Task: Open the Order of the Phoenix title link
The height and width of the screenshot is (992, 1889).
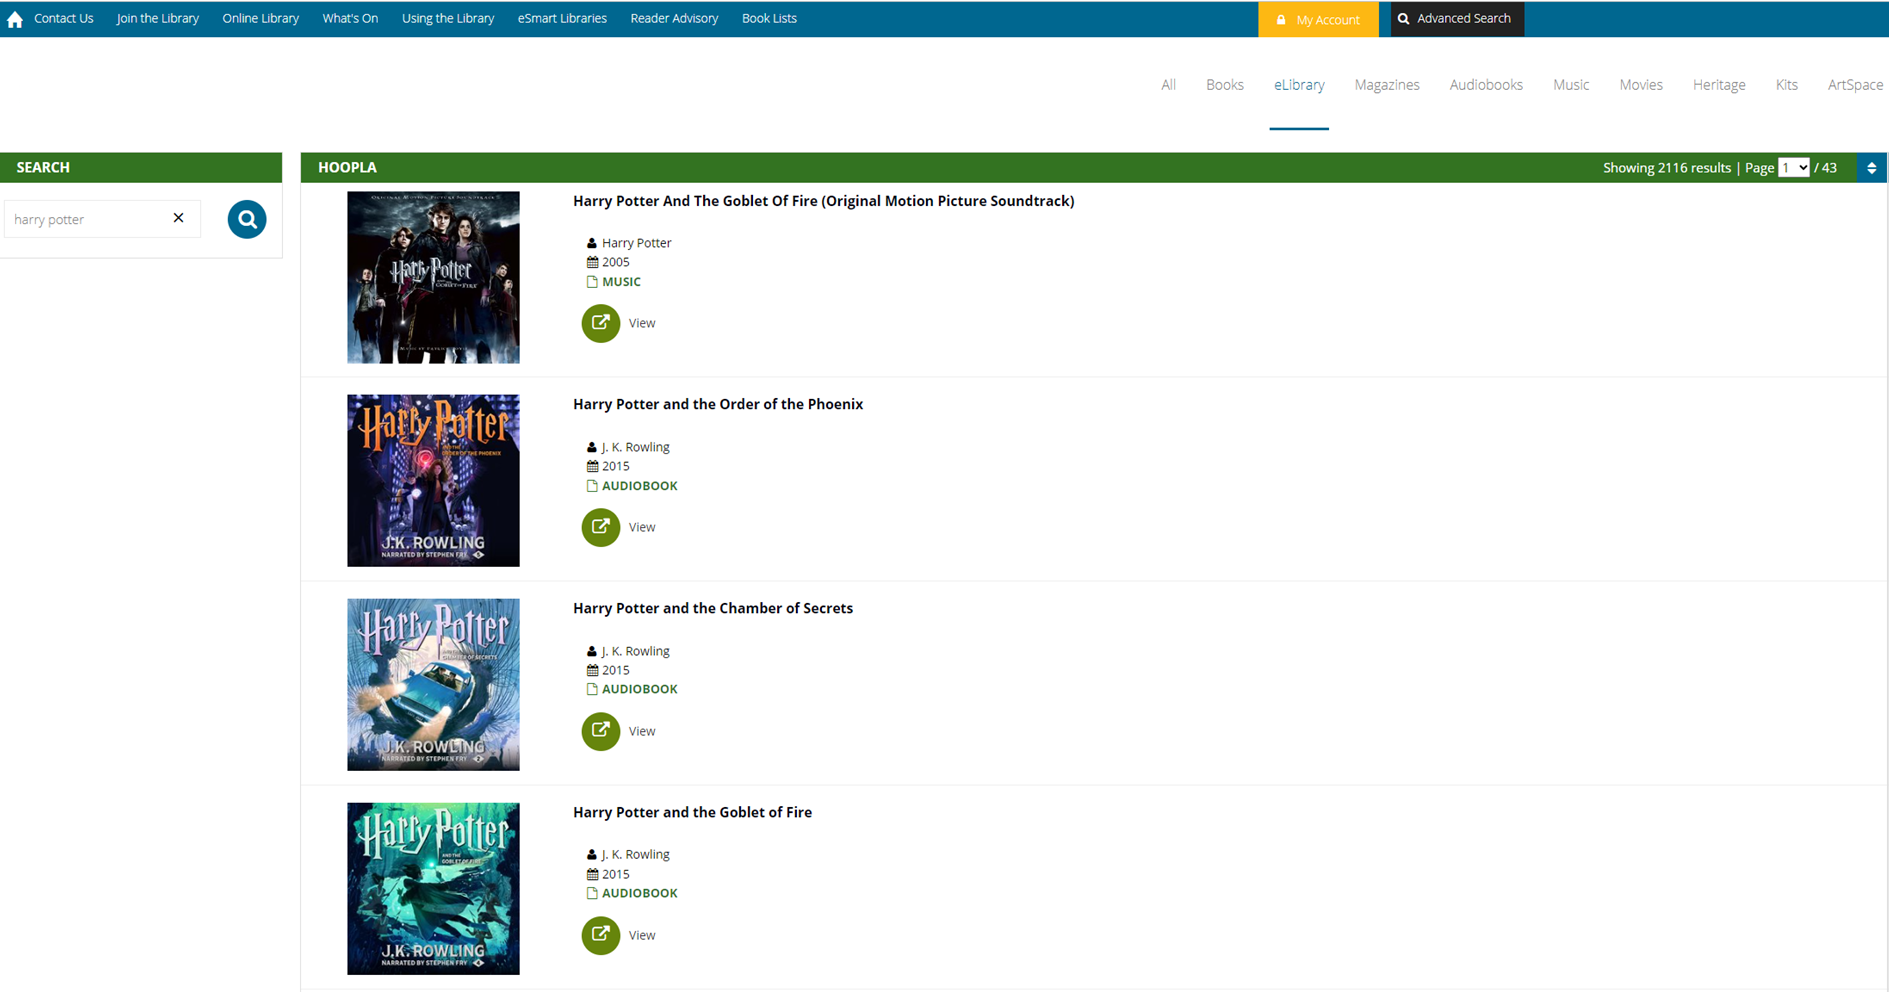Action: coord(718,404)
